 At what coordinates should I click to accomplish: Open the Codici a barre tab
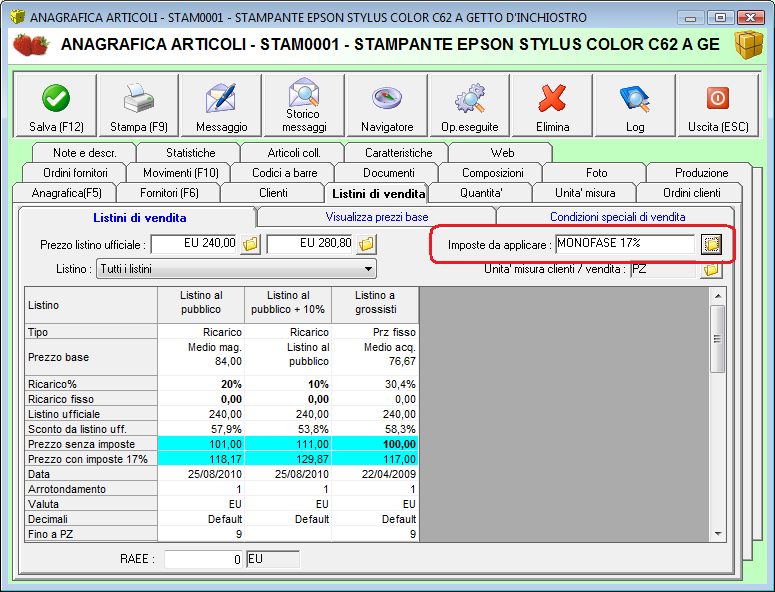[x=283, y=173]
